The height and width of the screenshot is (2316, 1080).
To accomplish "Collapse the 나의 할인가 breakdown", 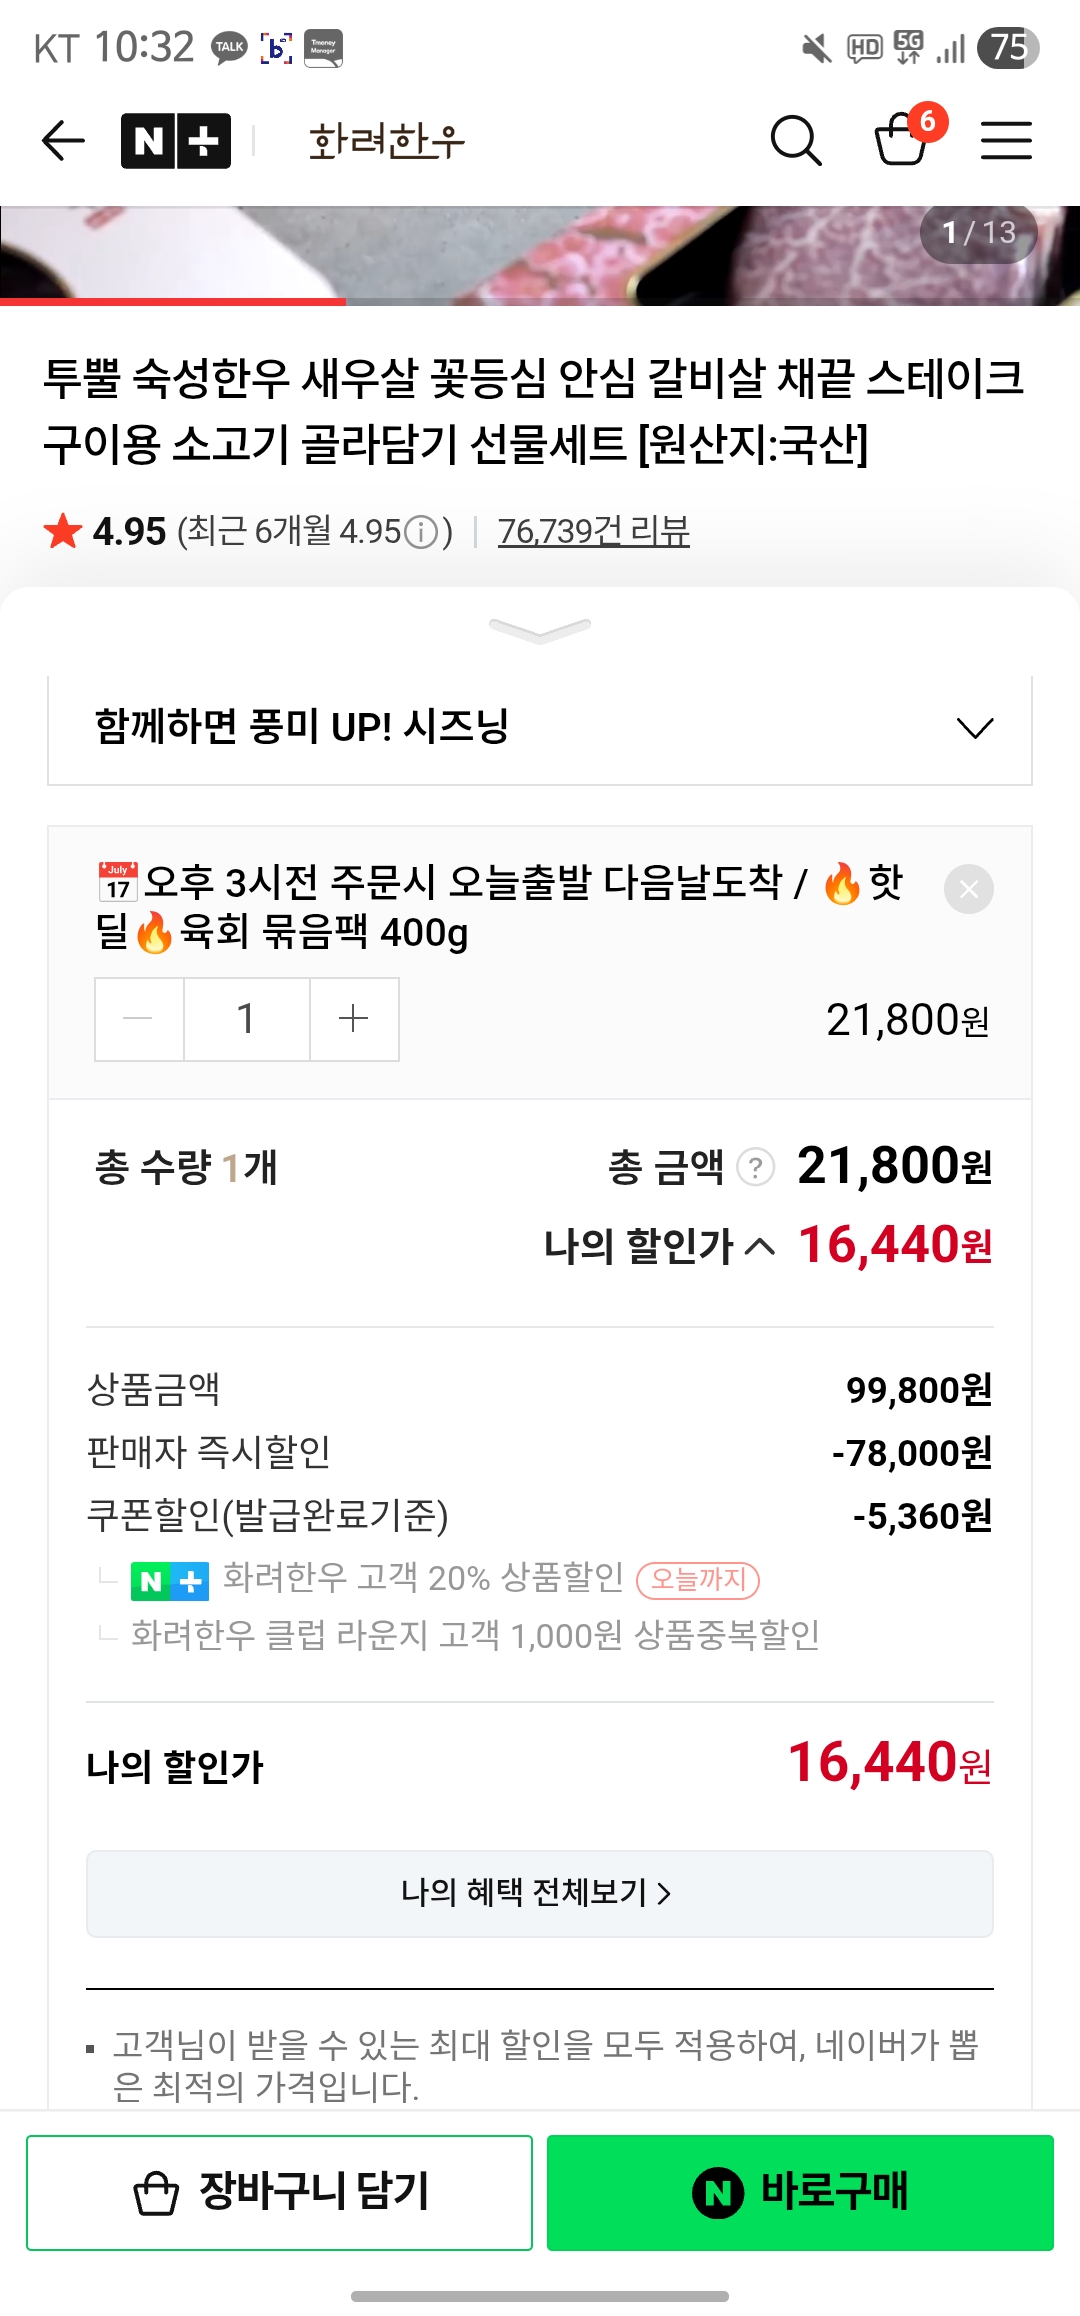I will point(760,1246).
